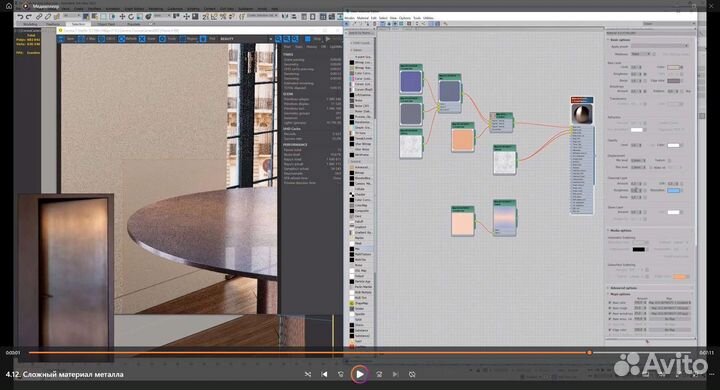The width and height of the screenshot is (720, 390).
Task: Toggle repeat in the video player
Action: coord(412,374)
